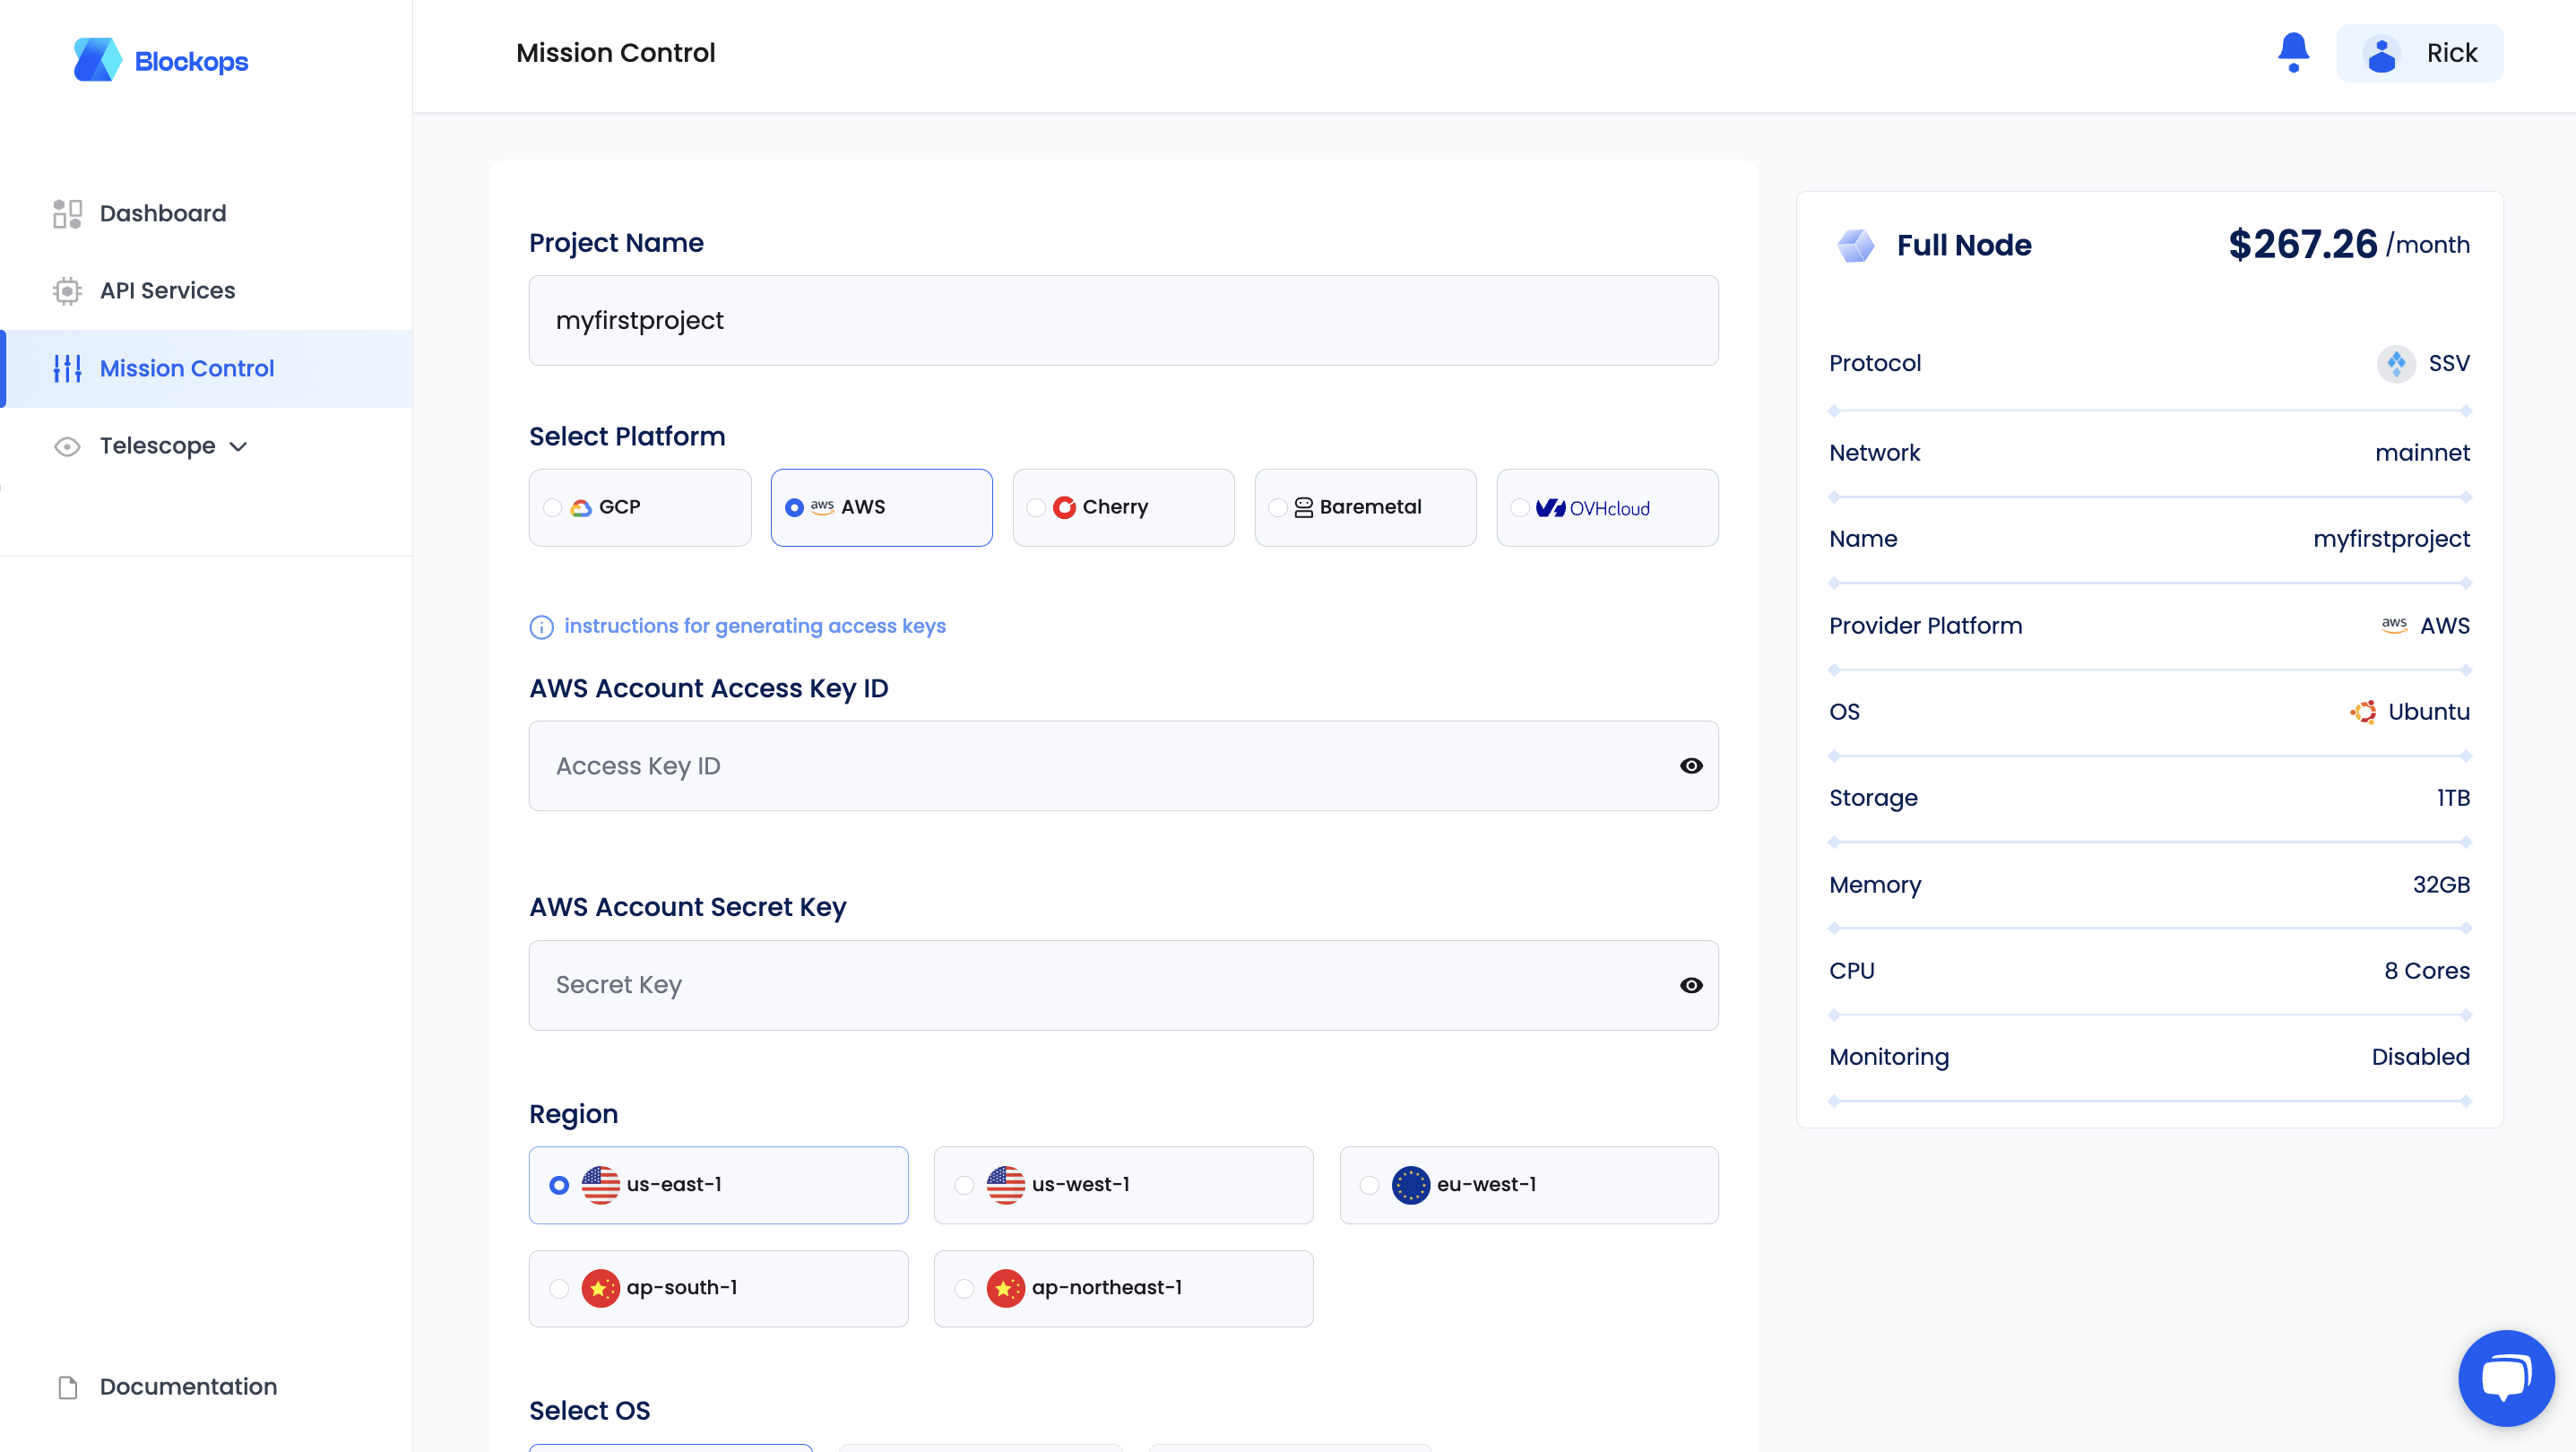Screen dimensions: 2576x1452
Task: Click Rick's user avatar icon
Action: tap(2381, 53)
